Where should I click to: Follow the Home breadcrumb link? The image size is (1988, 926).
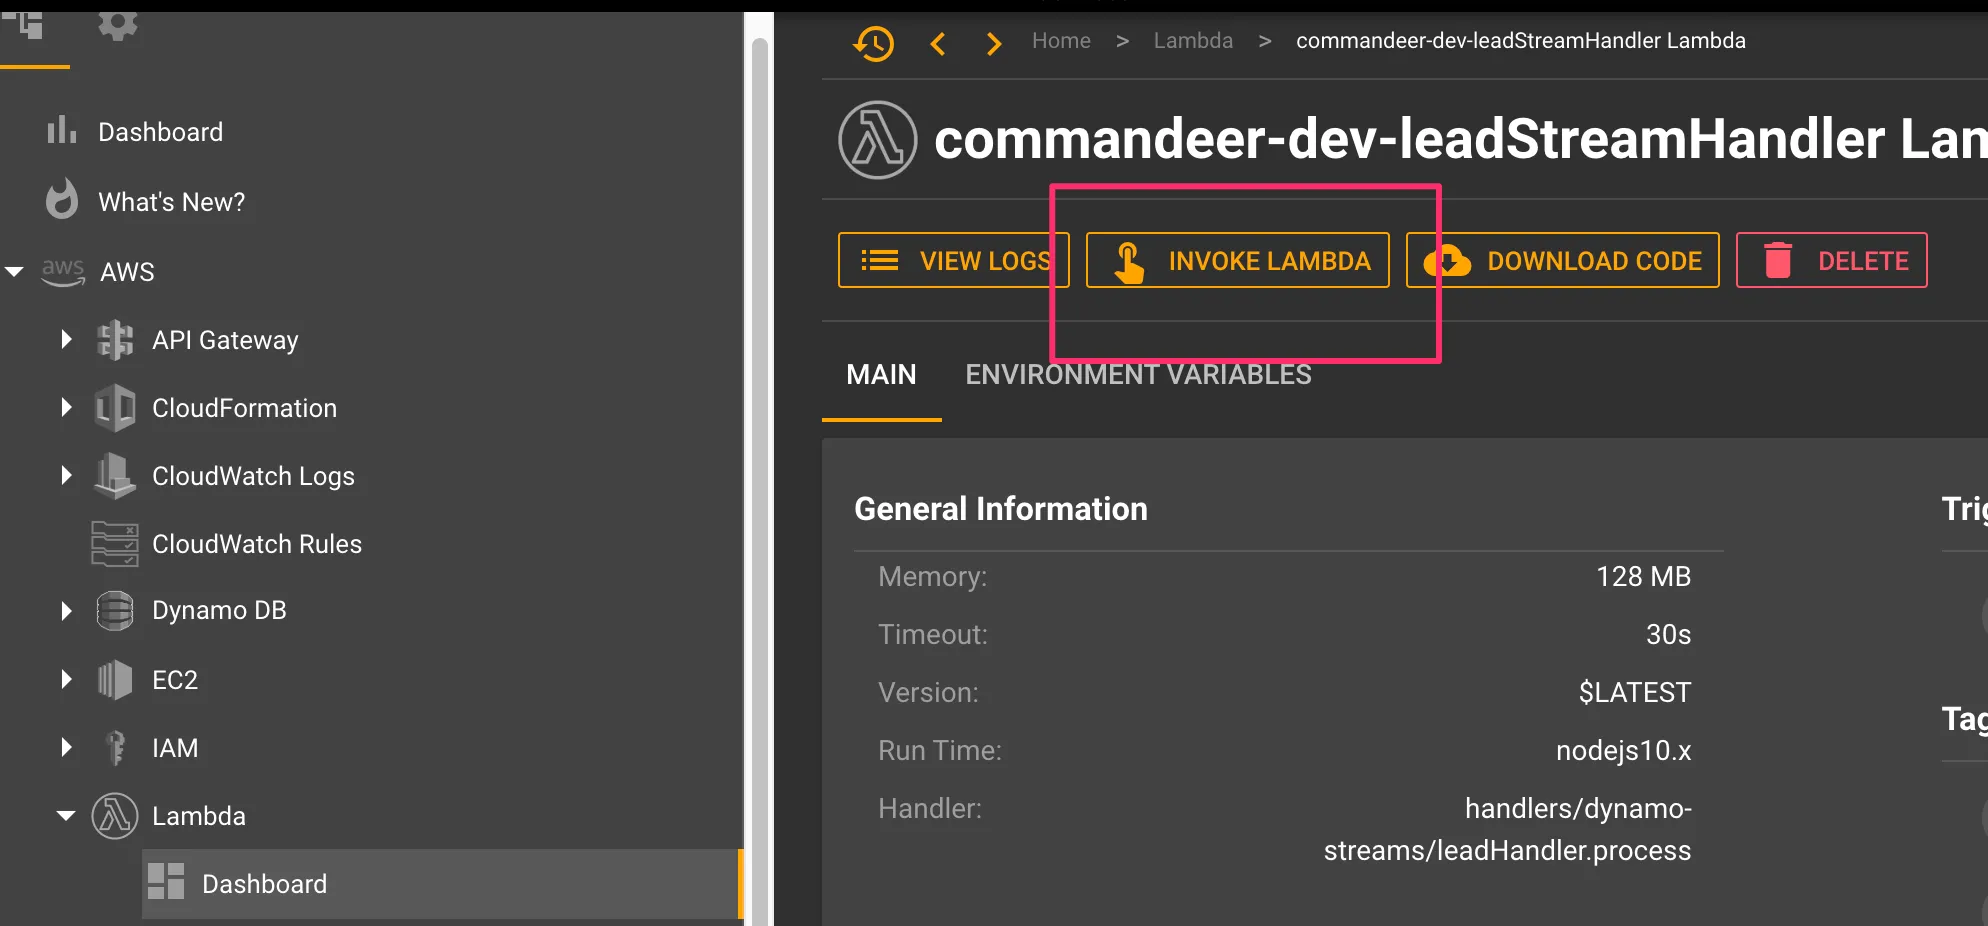[1061, 41]
